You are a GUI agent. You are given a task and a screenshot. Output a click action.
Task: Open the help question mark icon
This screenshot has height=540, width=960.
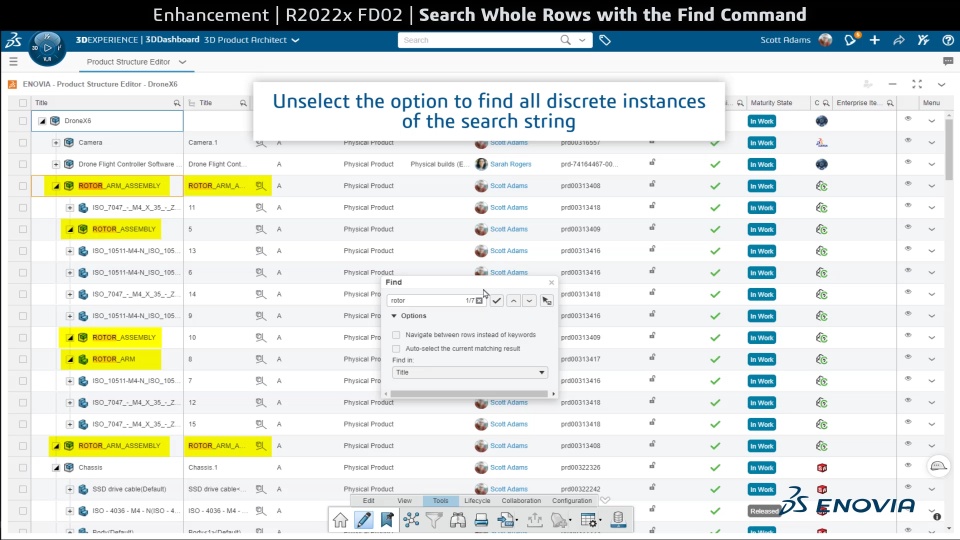coord(948,40)
